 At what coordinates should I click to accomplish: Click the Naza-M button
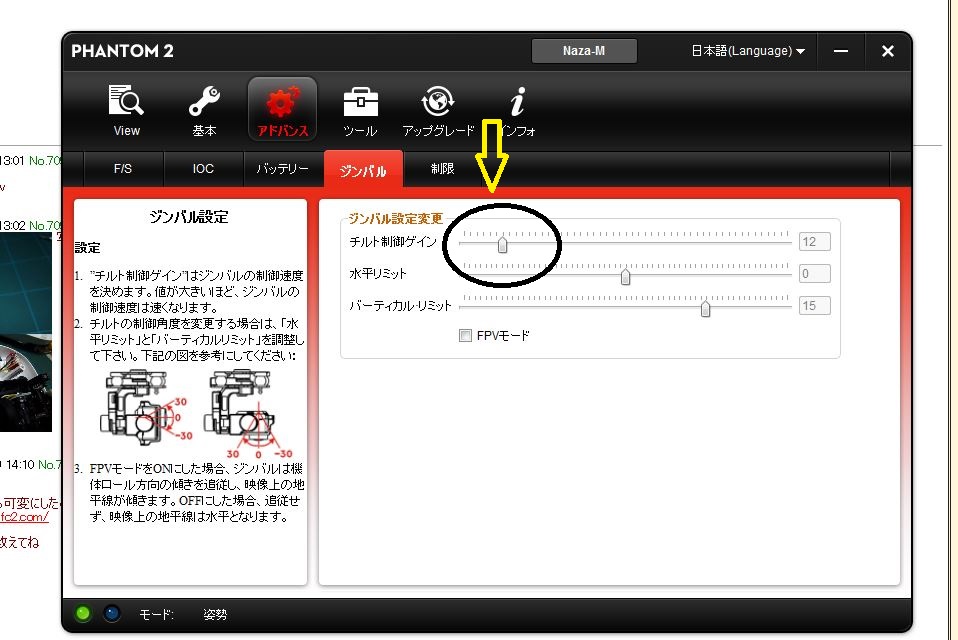coord(584,51)
